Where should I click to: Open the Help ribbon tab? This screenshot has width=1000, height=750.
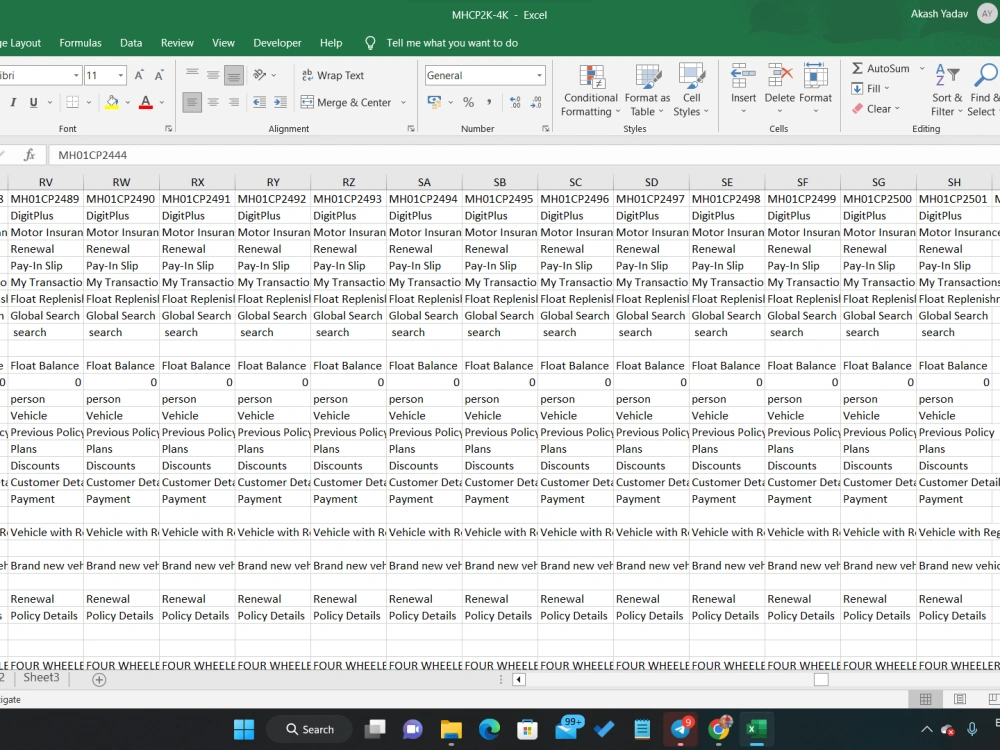tap(330, 43)
